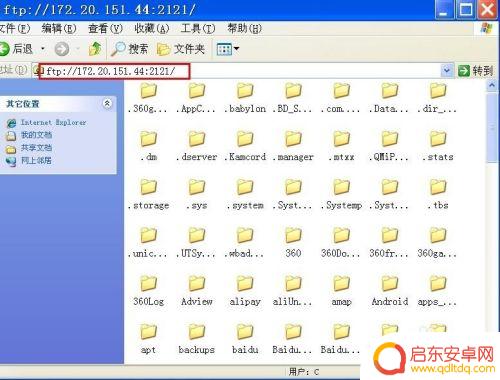Select the backups folder
This screenshot has height=380, width=500.
click(196, 339)
